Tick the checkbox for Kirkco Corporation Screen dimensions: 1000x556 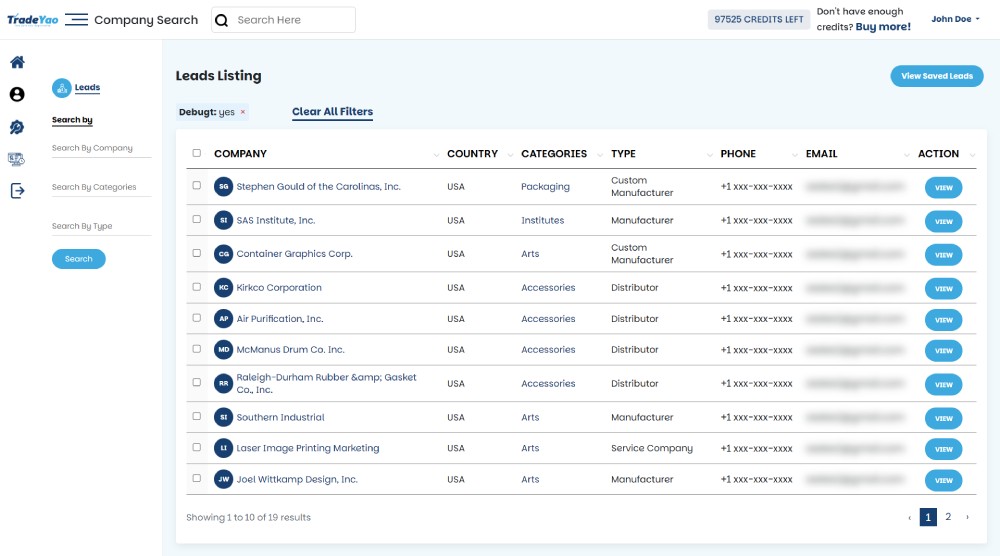197,287
